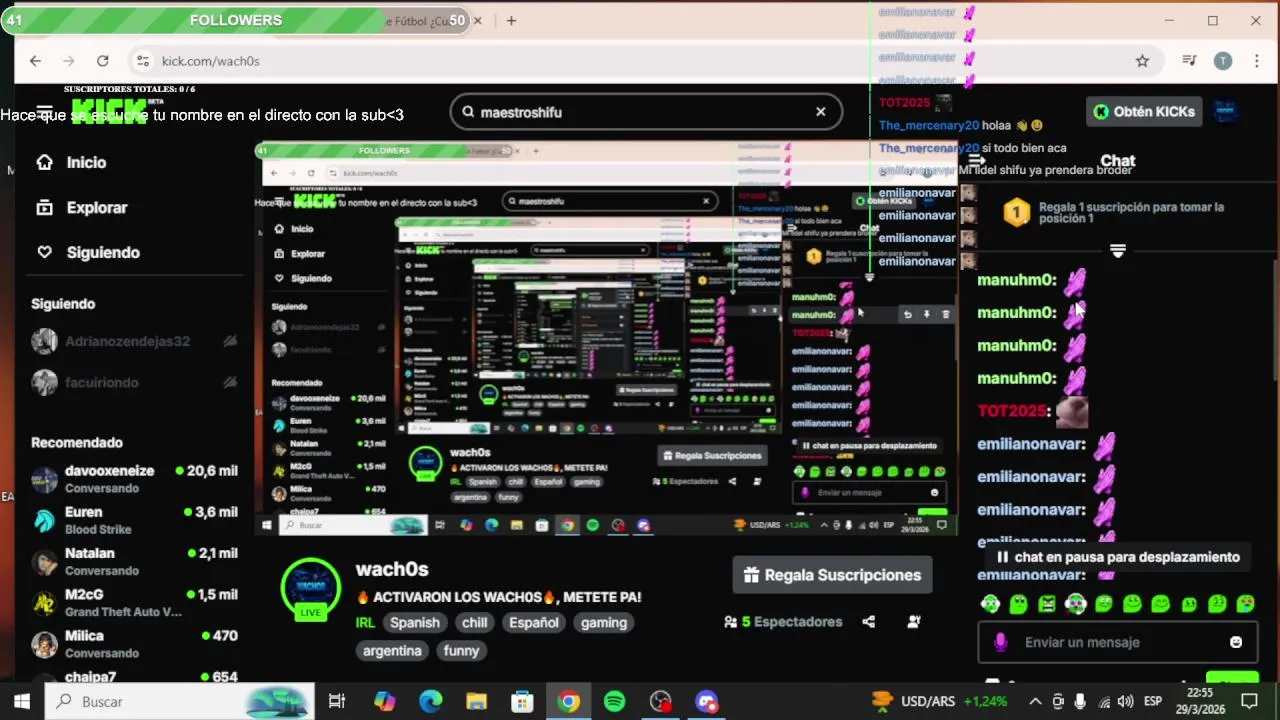Resume chat via pausa para desplazamiento
The image size is (1280, 720).
click(x=1118, y=557)
